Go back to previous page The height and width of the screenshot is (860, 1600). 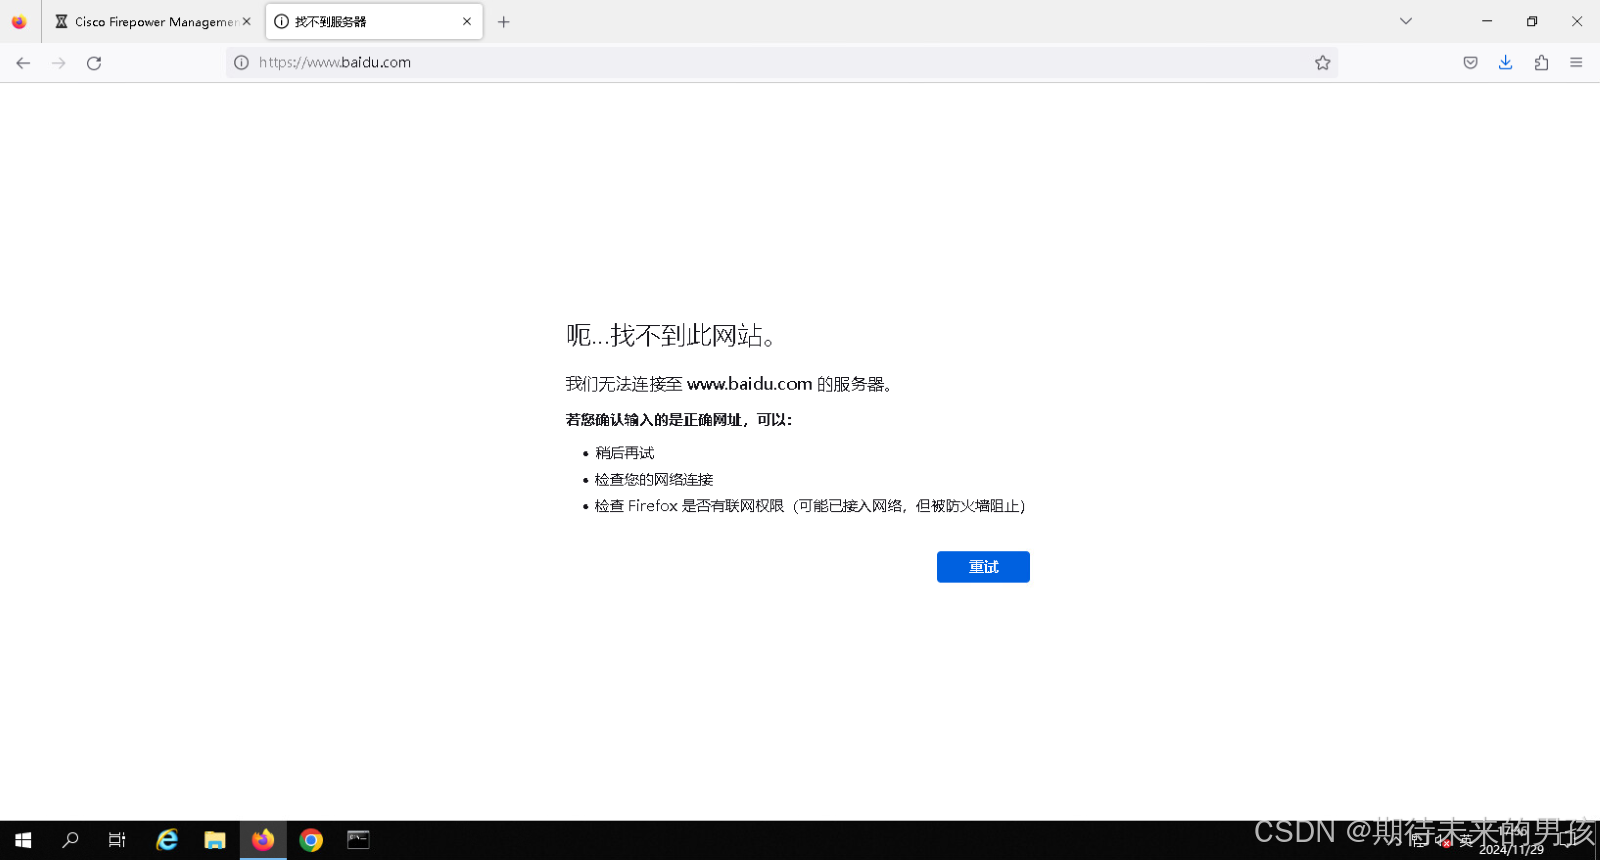pyautogui.click(x=23, y=62)
